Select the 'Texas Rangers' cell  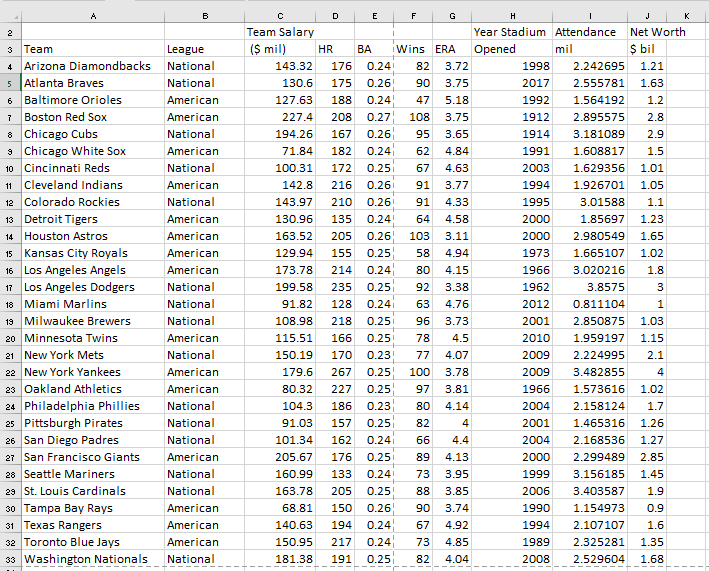tap(93, 525)
